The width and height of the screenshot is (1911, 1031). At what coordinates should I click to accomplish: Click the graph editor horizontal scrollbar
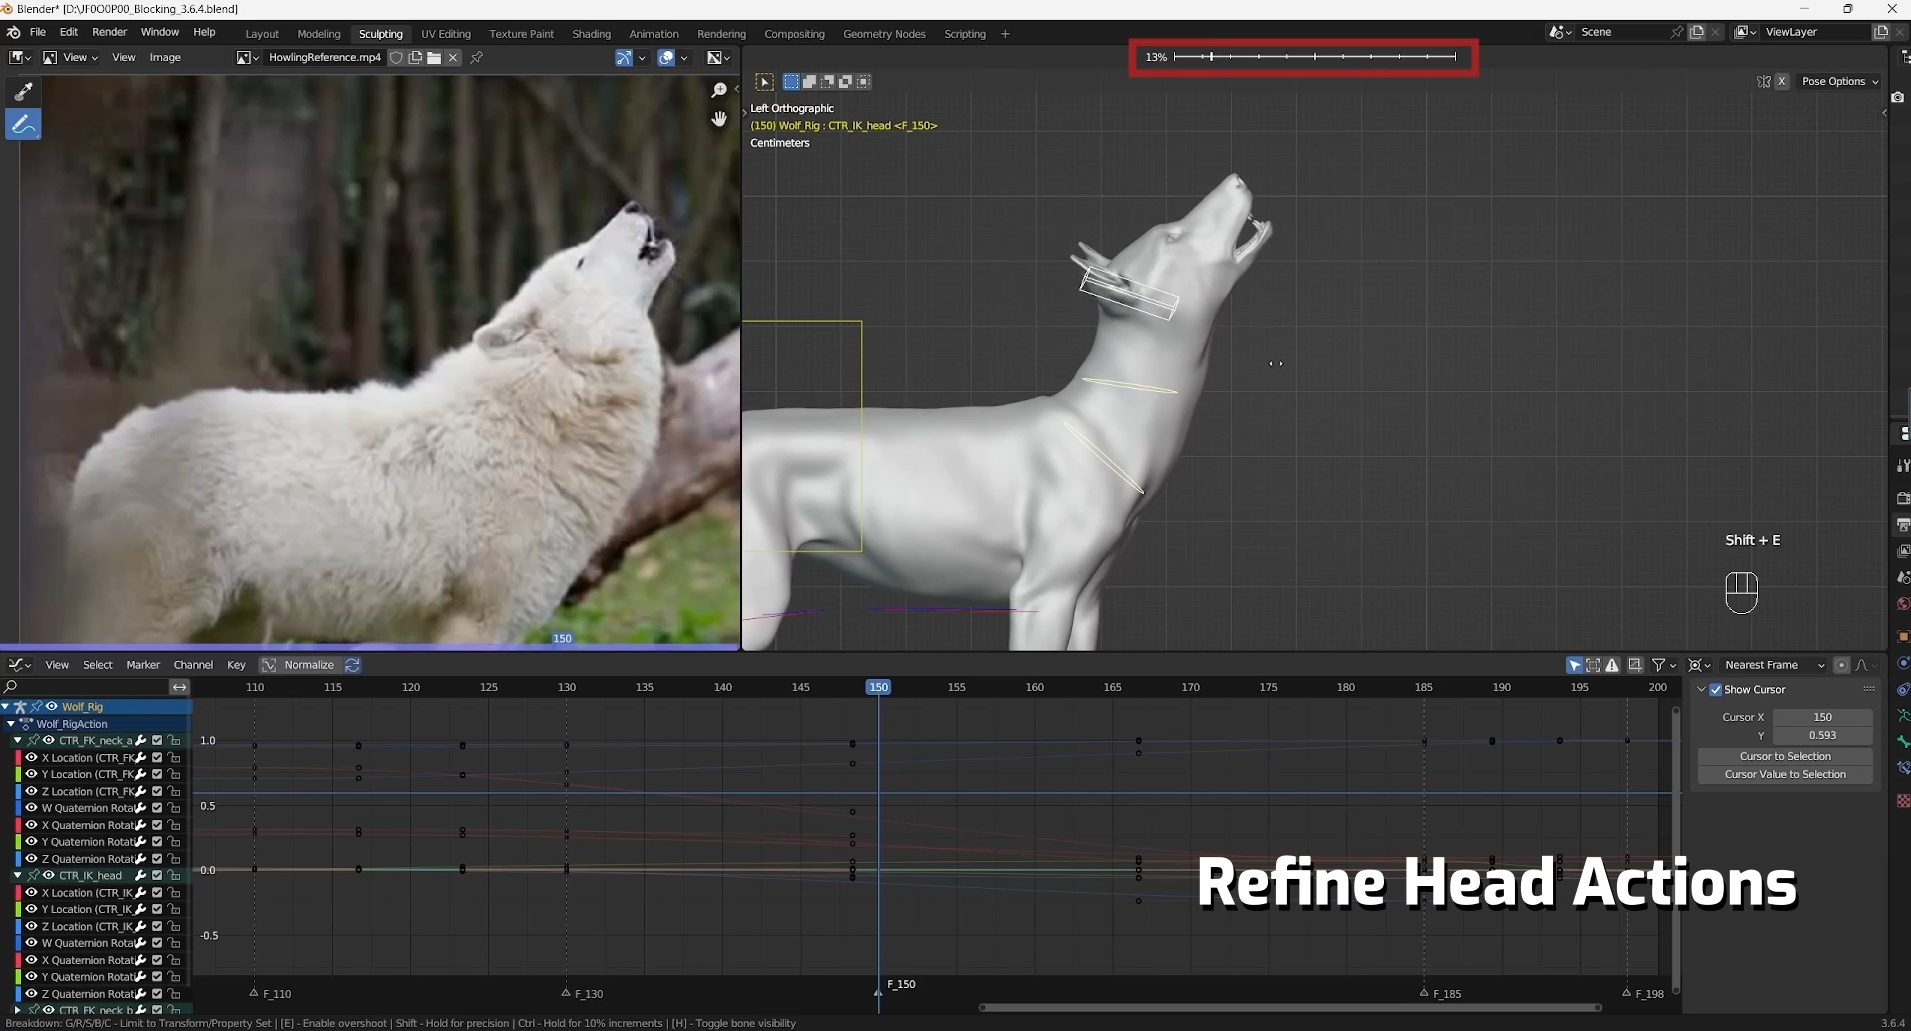click(1290, 1007)
